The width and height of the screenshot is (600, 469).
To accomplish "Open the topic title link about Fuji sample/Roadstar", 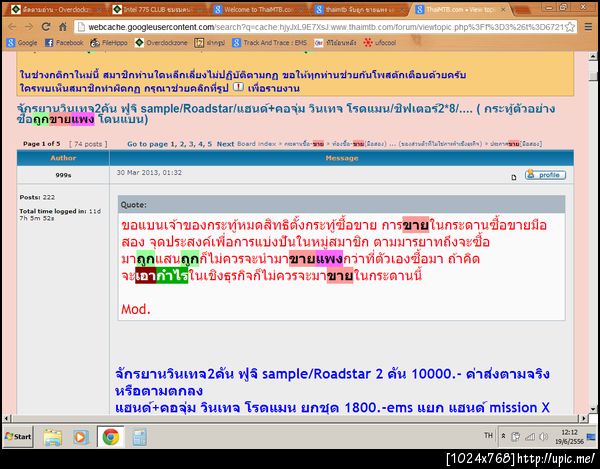I will point(285,114).
